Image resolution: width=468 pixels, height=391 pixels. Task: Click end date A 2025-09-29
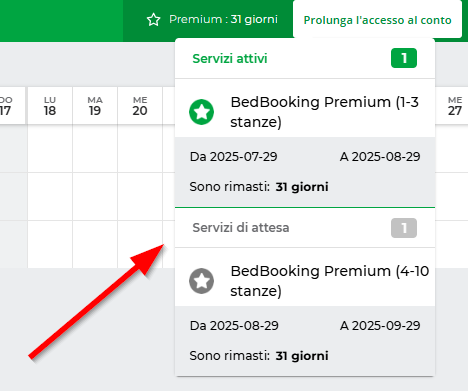pyautogui.click(x=380, y=326)
